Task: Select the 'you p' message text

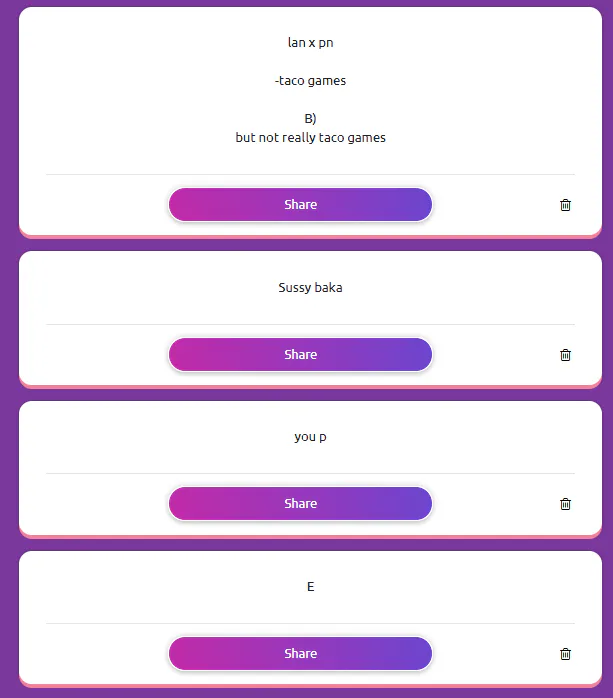Action: [310, 437]
